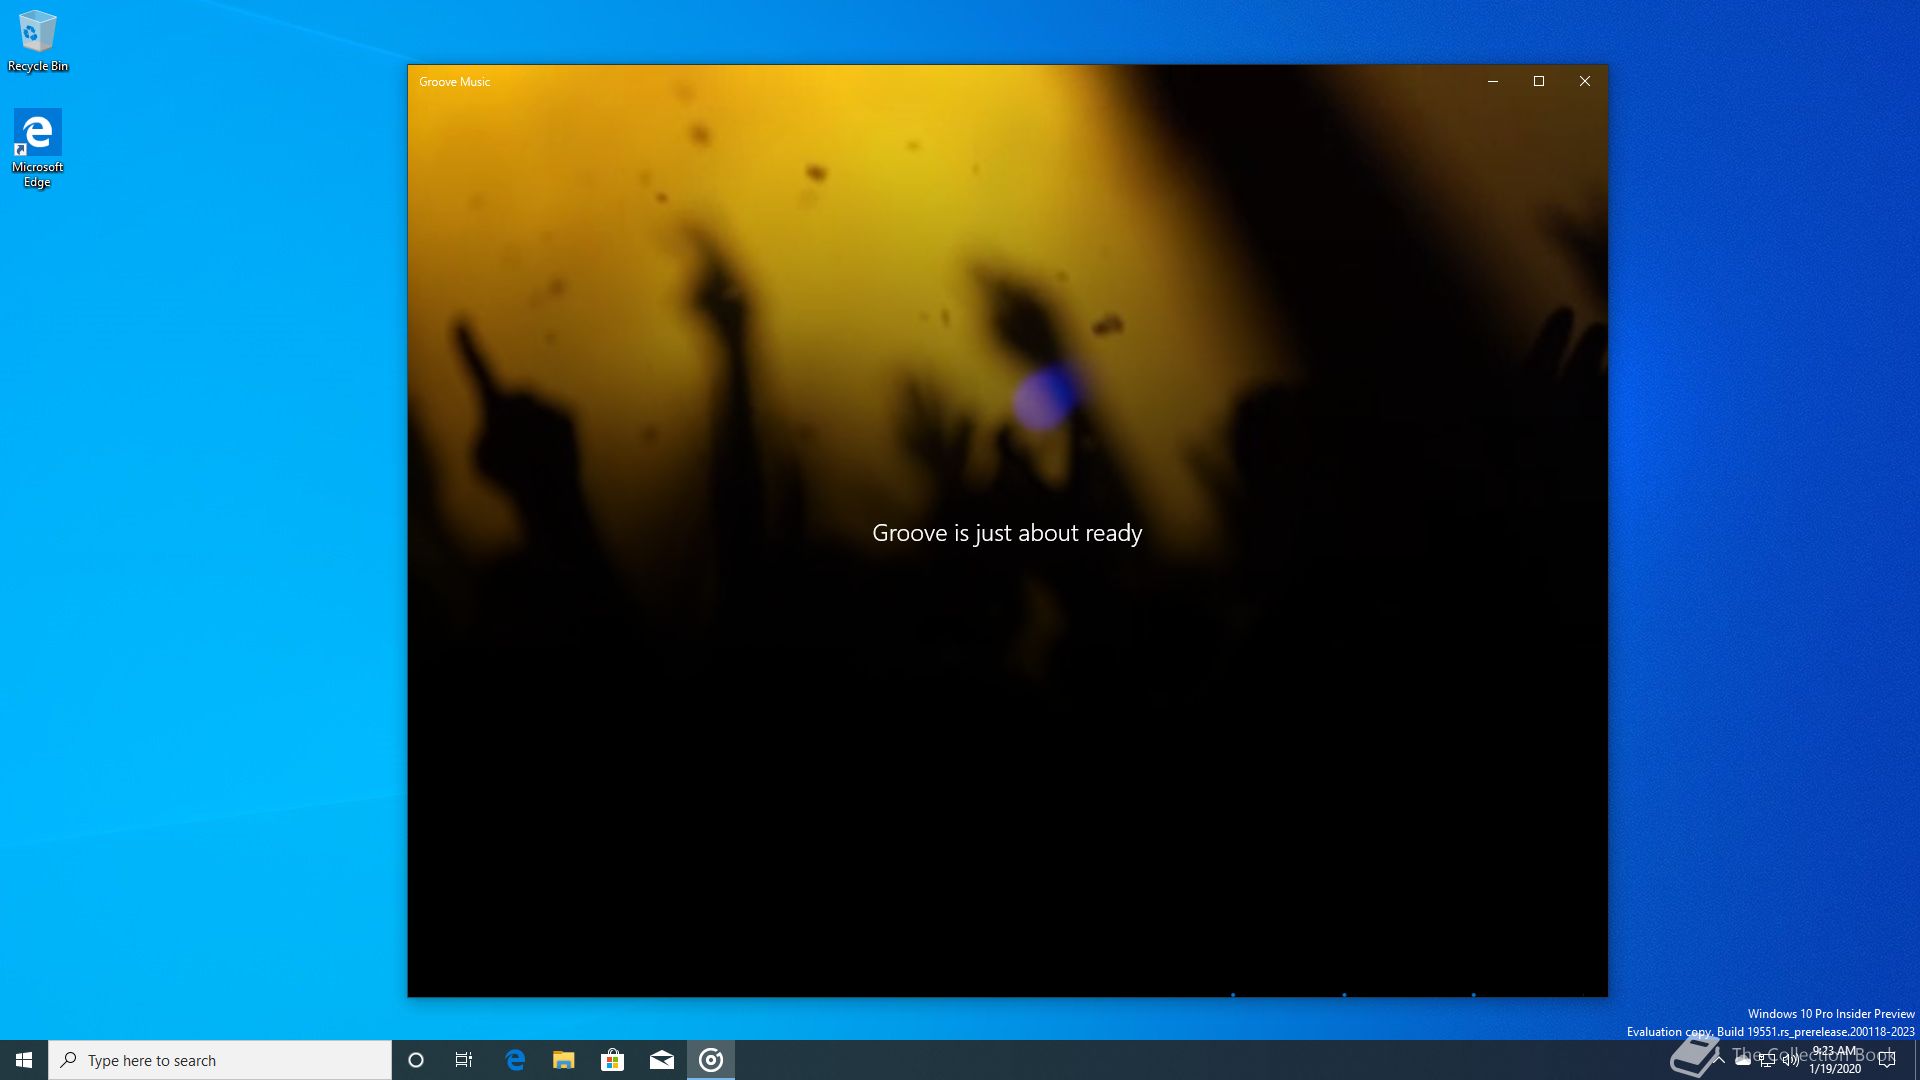Image resolution: width=1920 pixels, height=1080 pixels.
Task: Open File Explorer from the taskbar
Action: 564,1060
